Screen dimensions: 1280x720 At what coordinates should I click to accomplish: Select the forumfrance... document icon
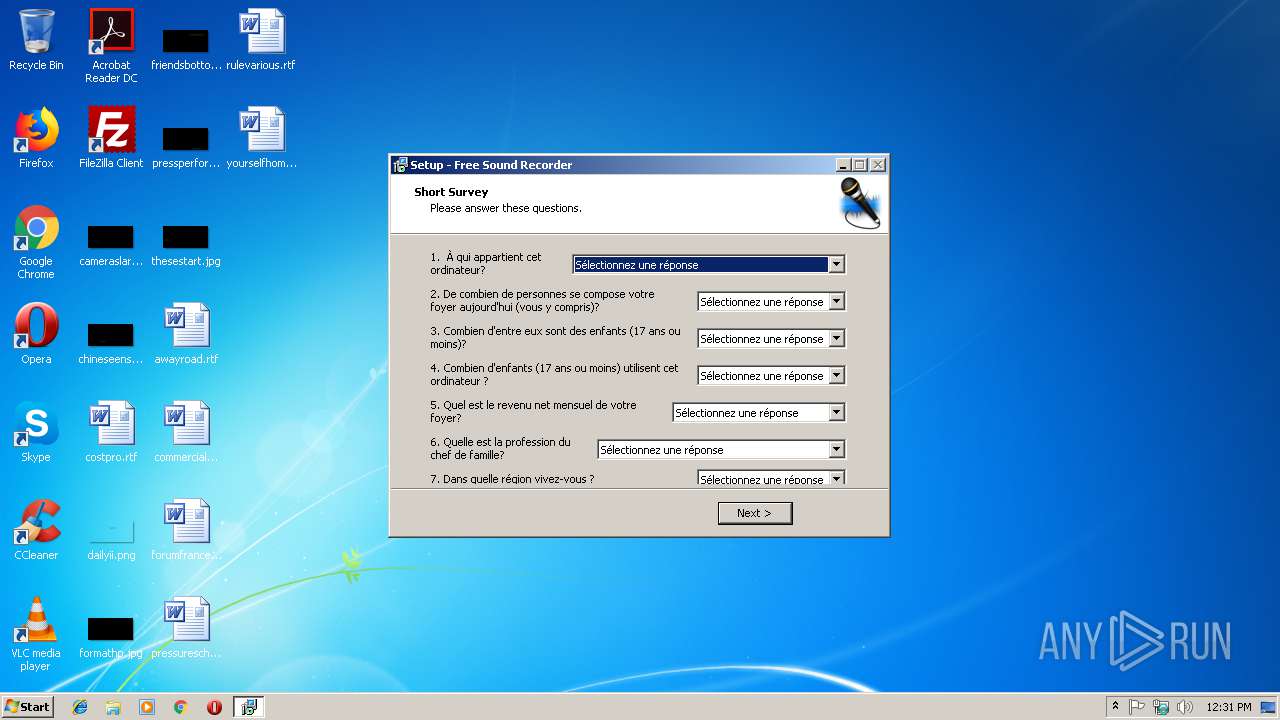[x=186, y=530]
